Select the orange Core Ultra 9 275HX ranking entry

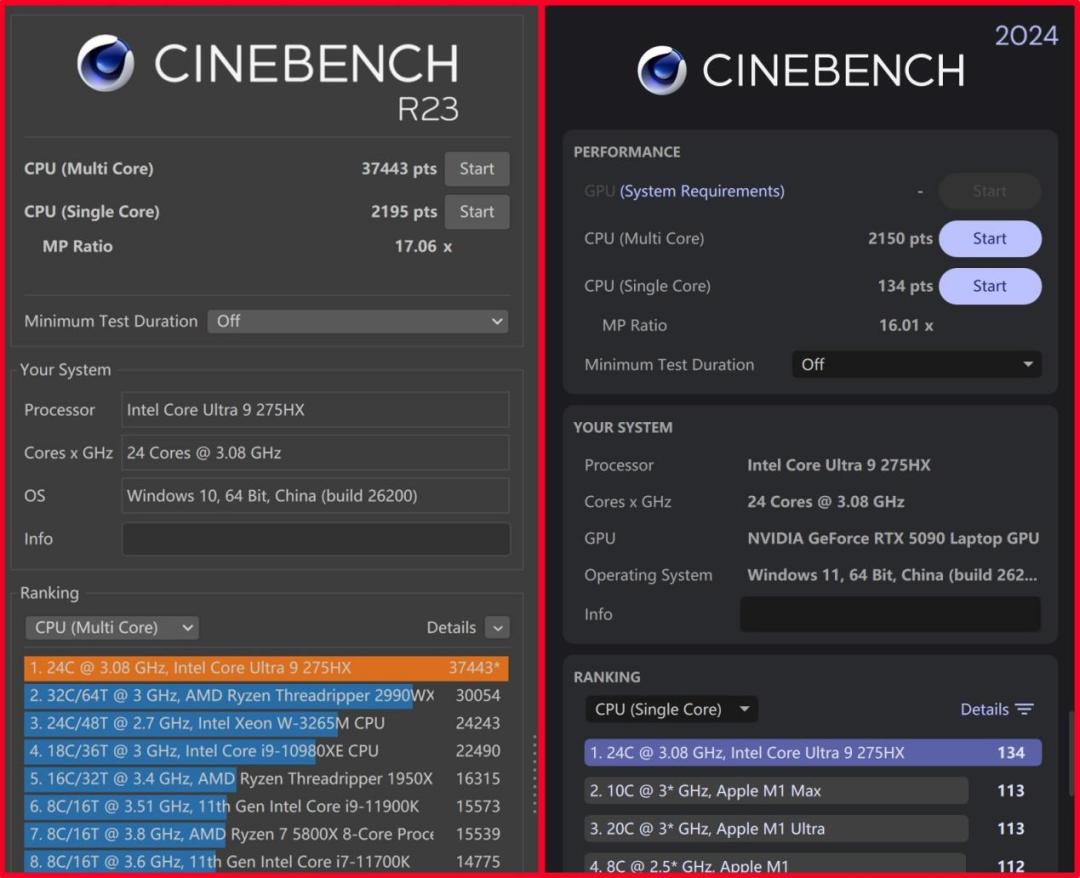click(266, 668)
